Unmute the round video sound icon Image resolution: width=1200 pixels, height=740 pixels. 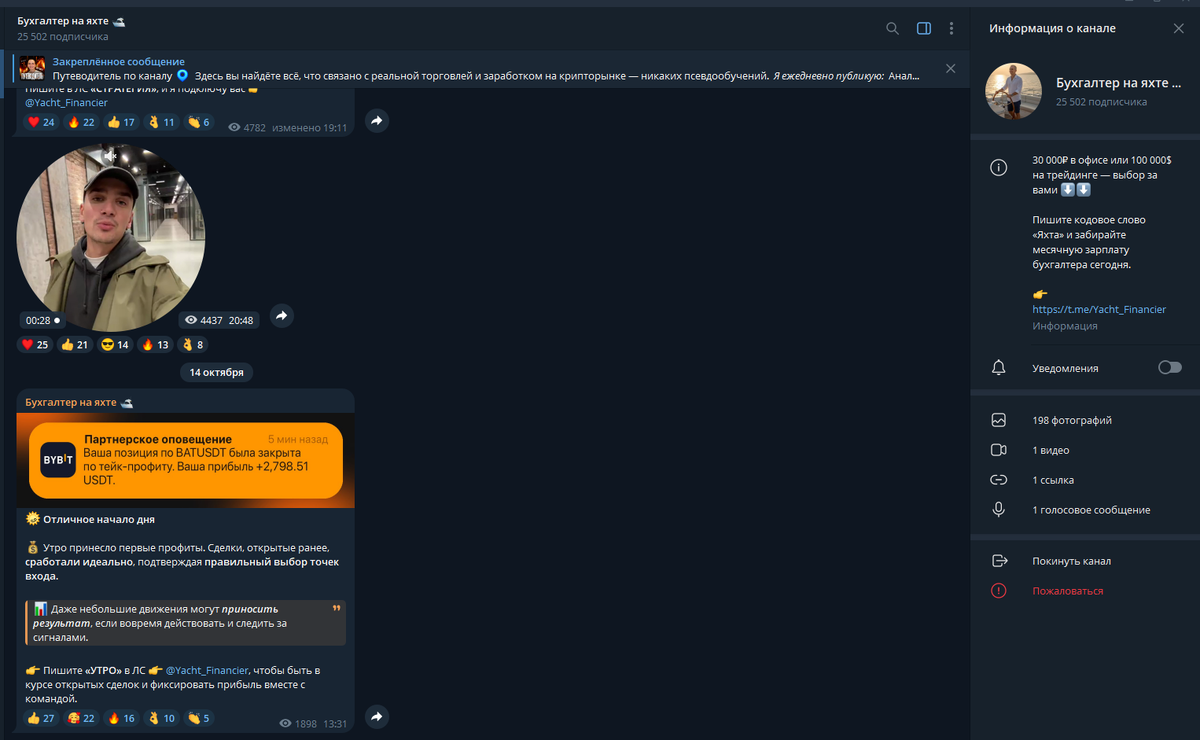pyautogui.click(x=110, y=156)
